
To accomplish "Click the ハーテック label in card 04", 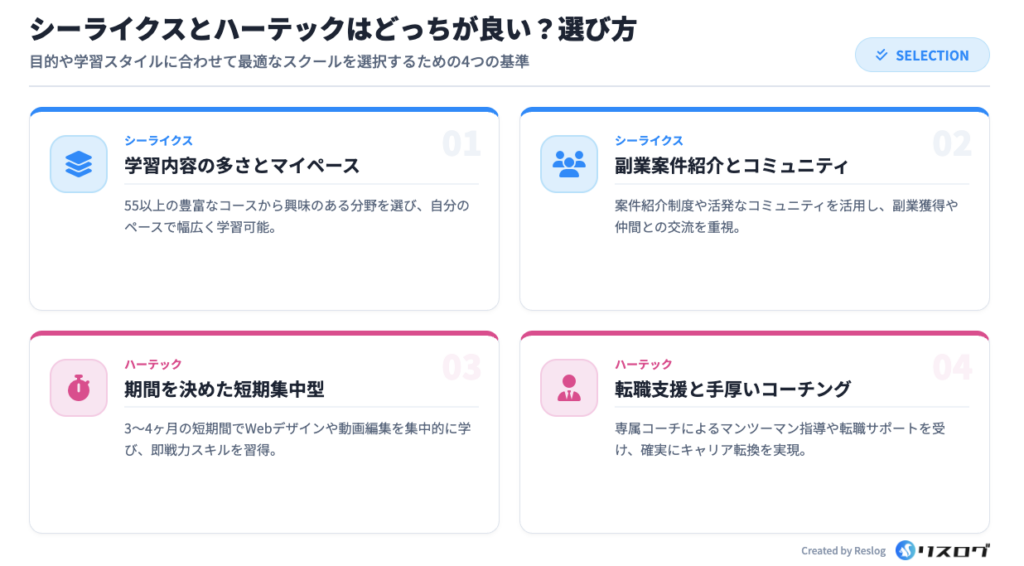I will click(643, 364).
